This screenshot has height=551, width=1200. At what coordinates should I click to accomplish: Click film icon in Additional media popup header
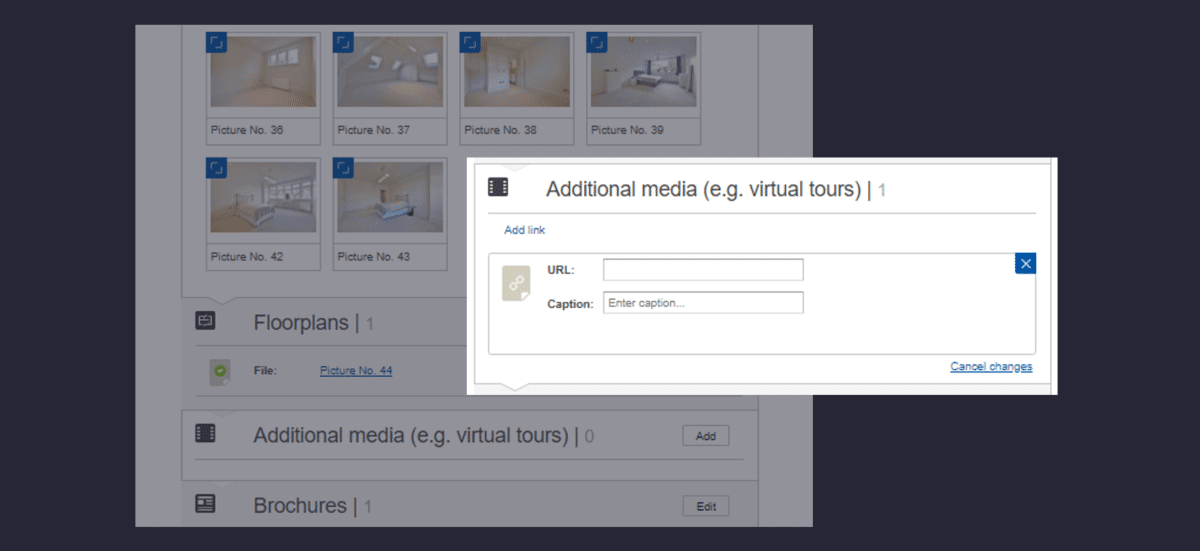498,186
